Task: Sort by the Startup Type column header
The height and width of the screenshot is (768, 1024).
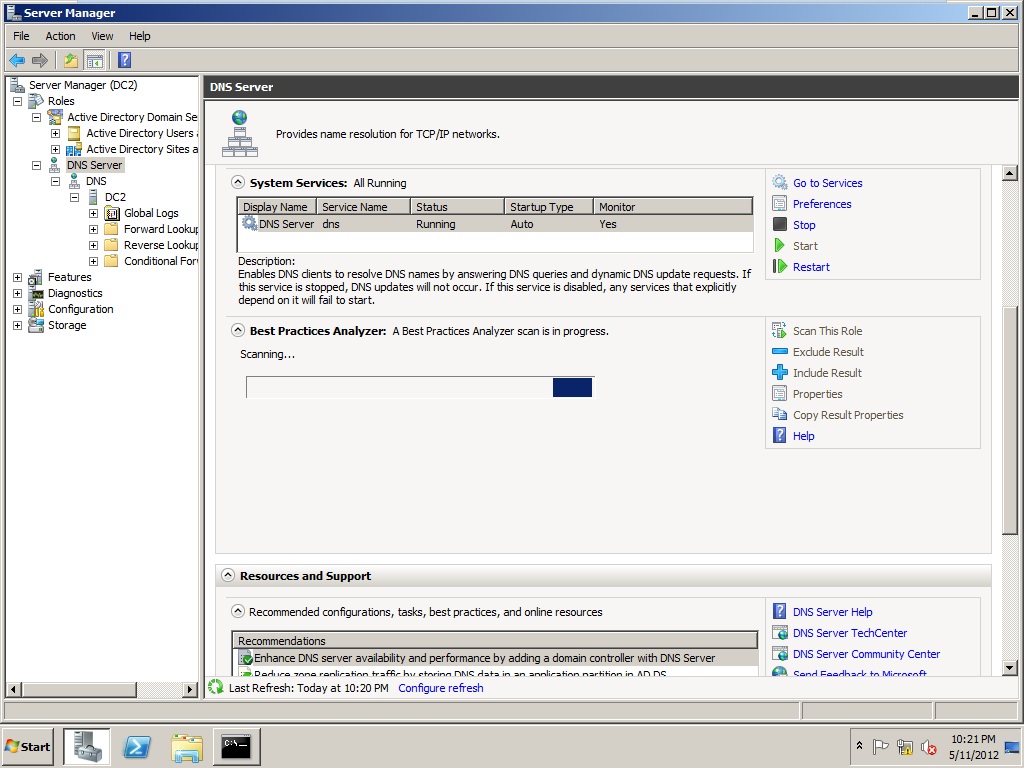Action: (549, 206)
